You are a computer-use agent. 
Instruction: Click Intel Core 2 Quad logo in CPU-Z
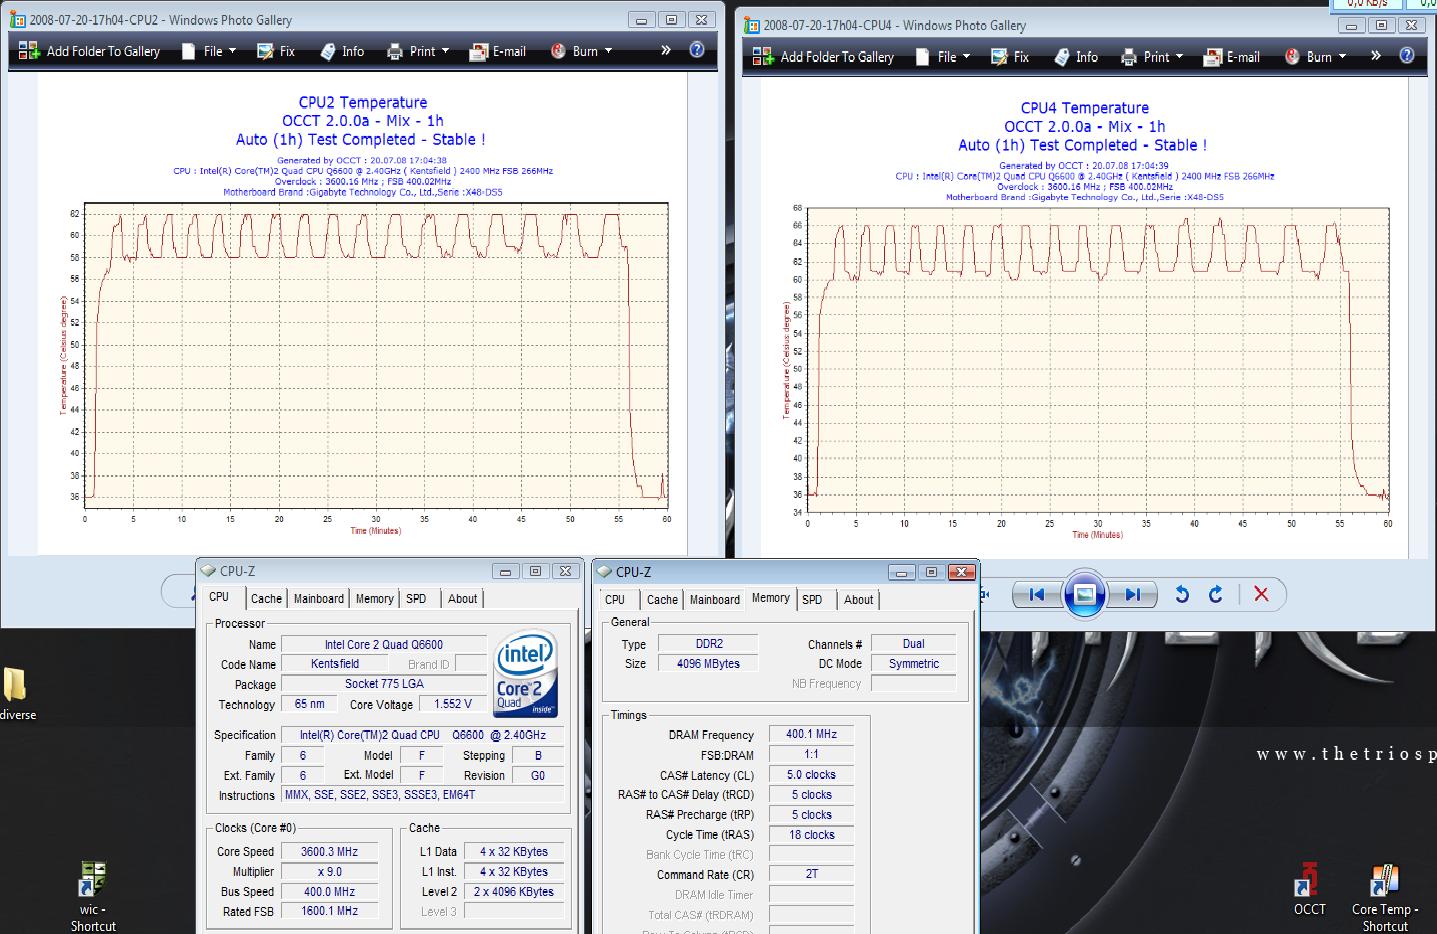click(x=526, y=673)
